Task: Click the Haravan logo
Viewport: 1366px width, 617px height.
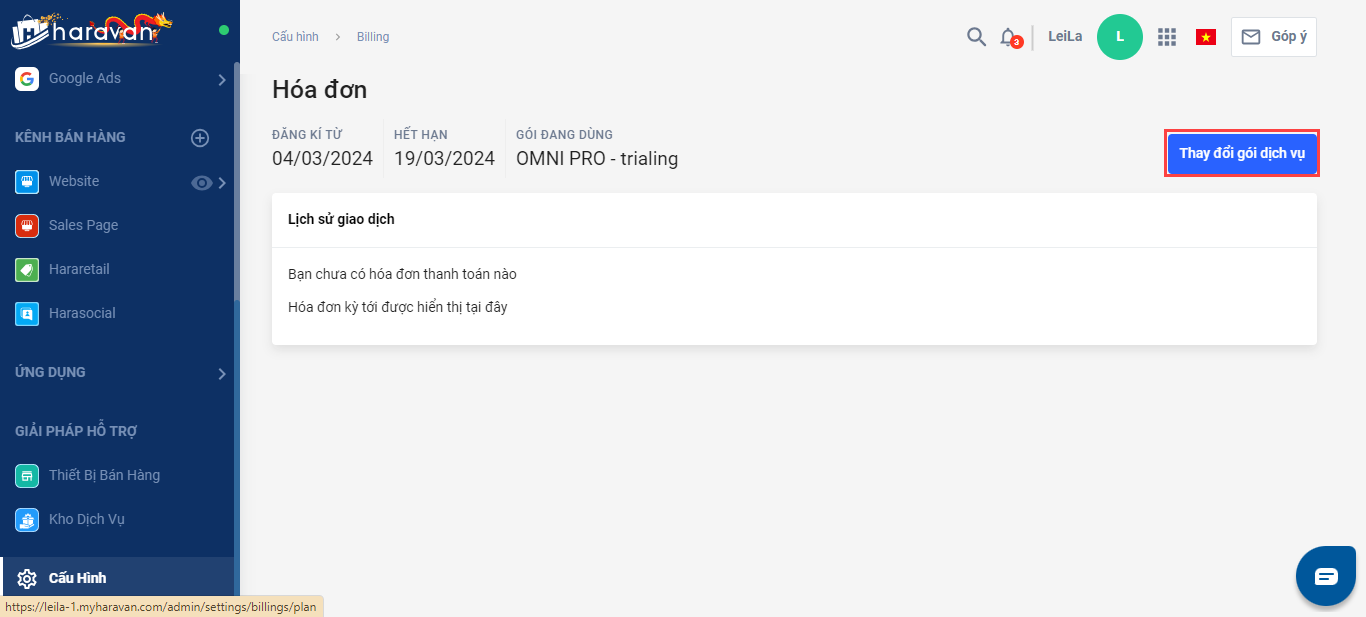Action: coord(92,31)
